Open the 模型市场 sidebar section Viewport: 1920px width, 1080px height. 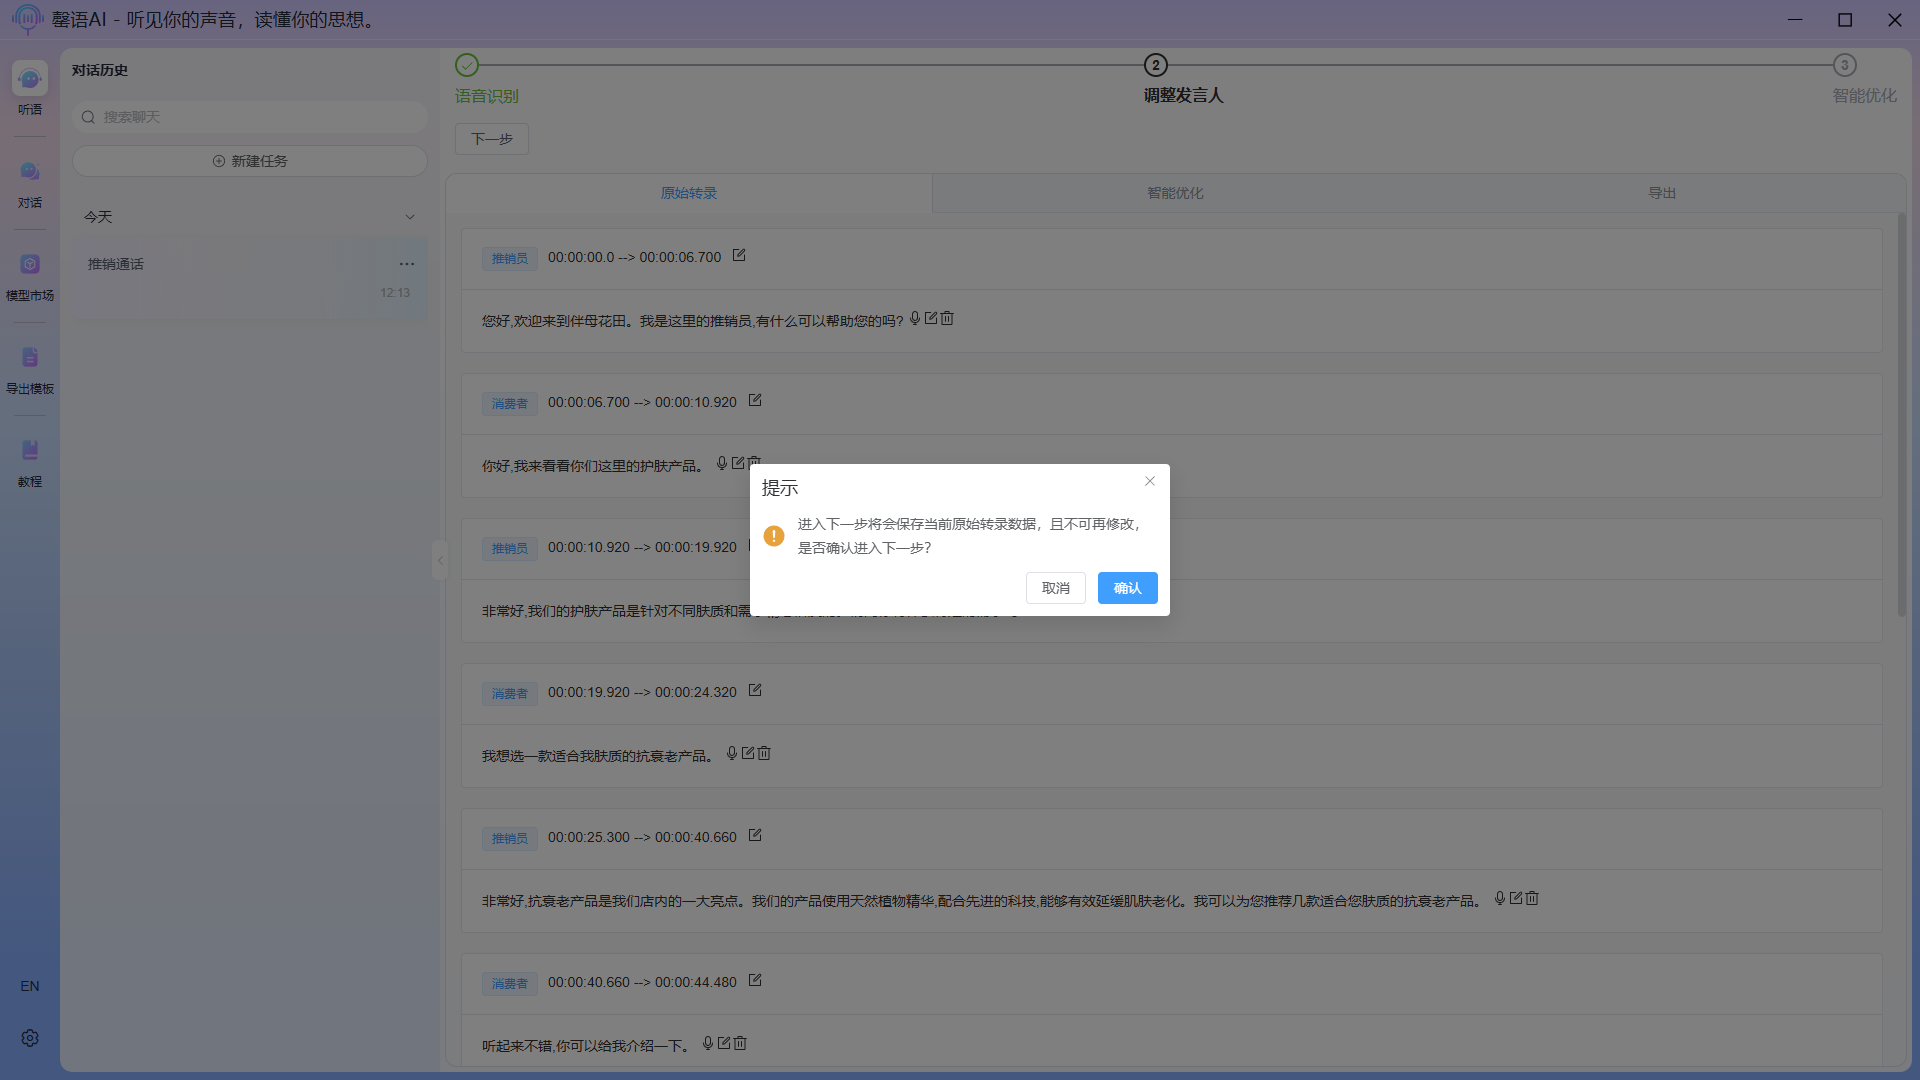click(x=30, y=277)
